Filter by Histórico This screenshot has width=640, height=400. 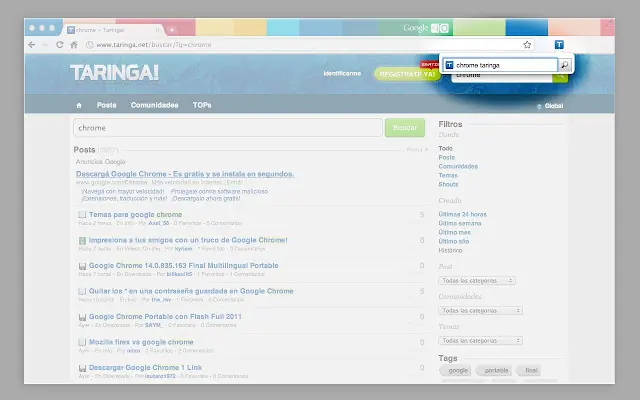(450, 250)
